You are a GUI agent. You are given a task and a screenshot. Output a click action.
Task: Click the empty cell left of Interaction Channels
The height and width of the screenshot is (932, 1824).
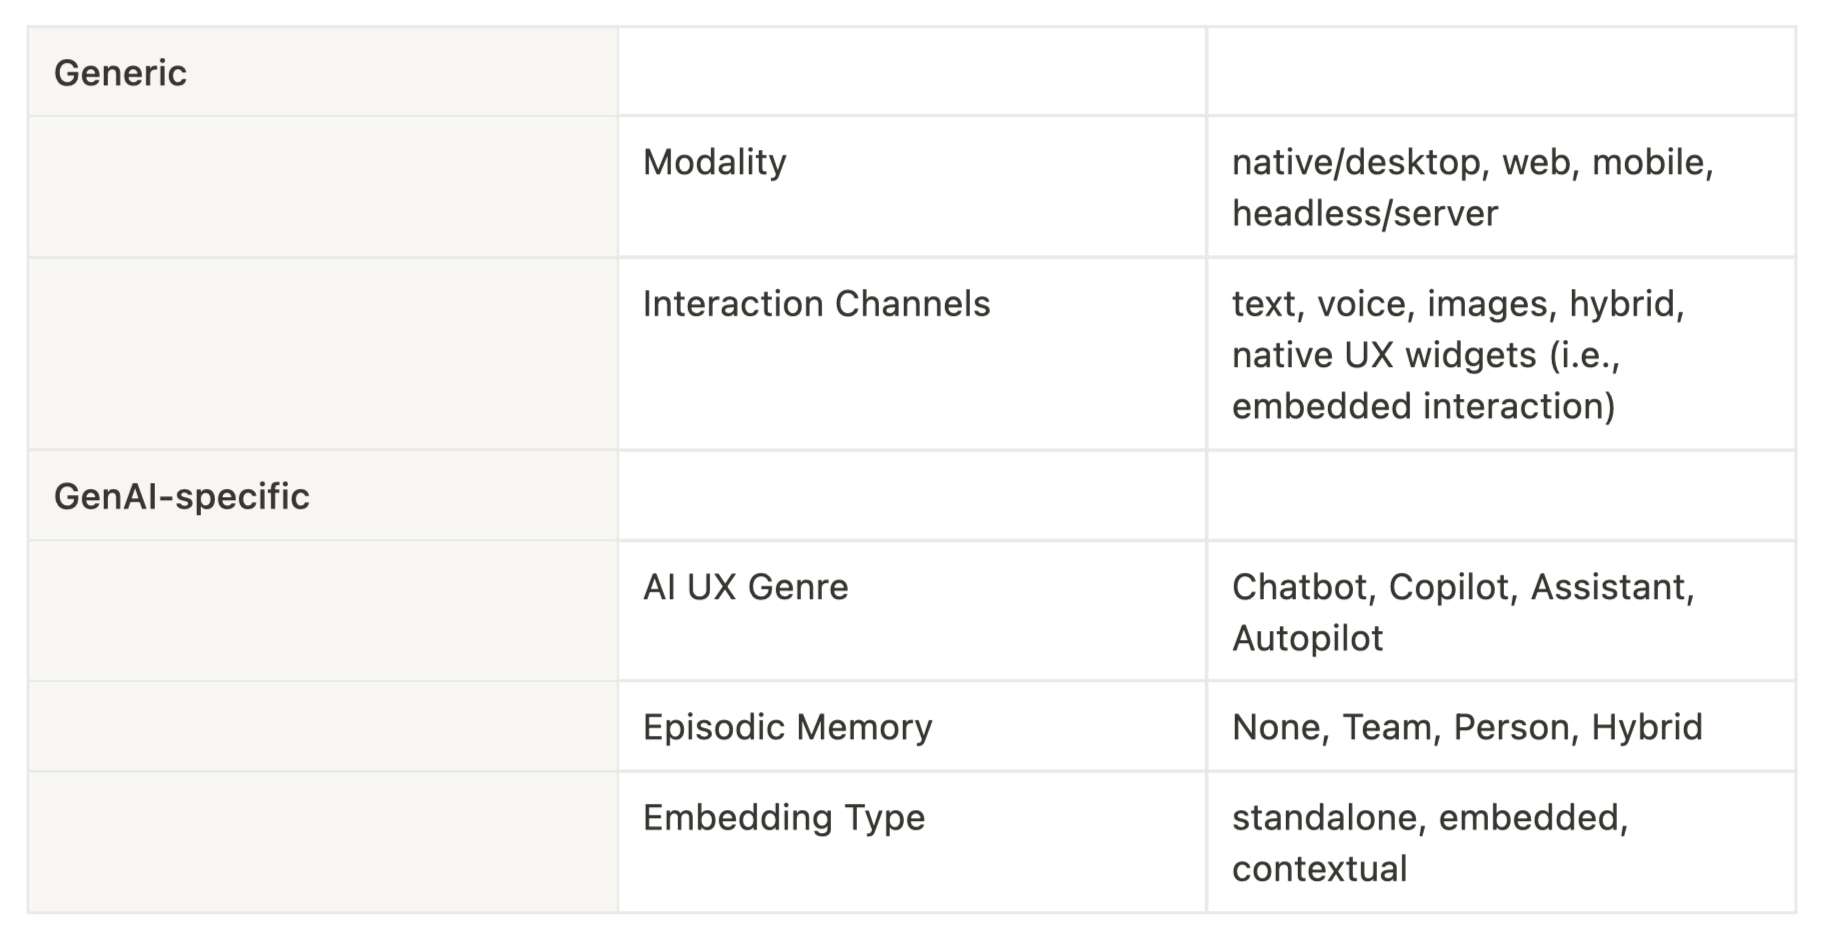point(322,354)
